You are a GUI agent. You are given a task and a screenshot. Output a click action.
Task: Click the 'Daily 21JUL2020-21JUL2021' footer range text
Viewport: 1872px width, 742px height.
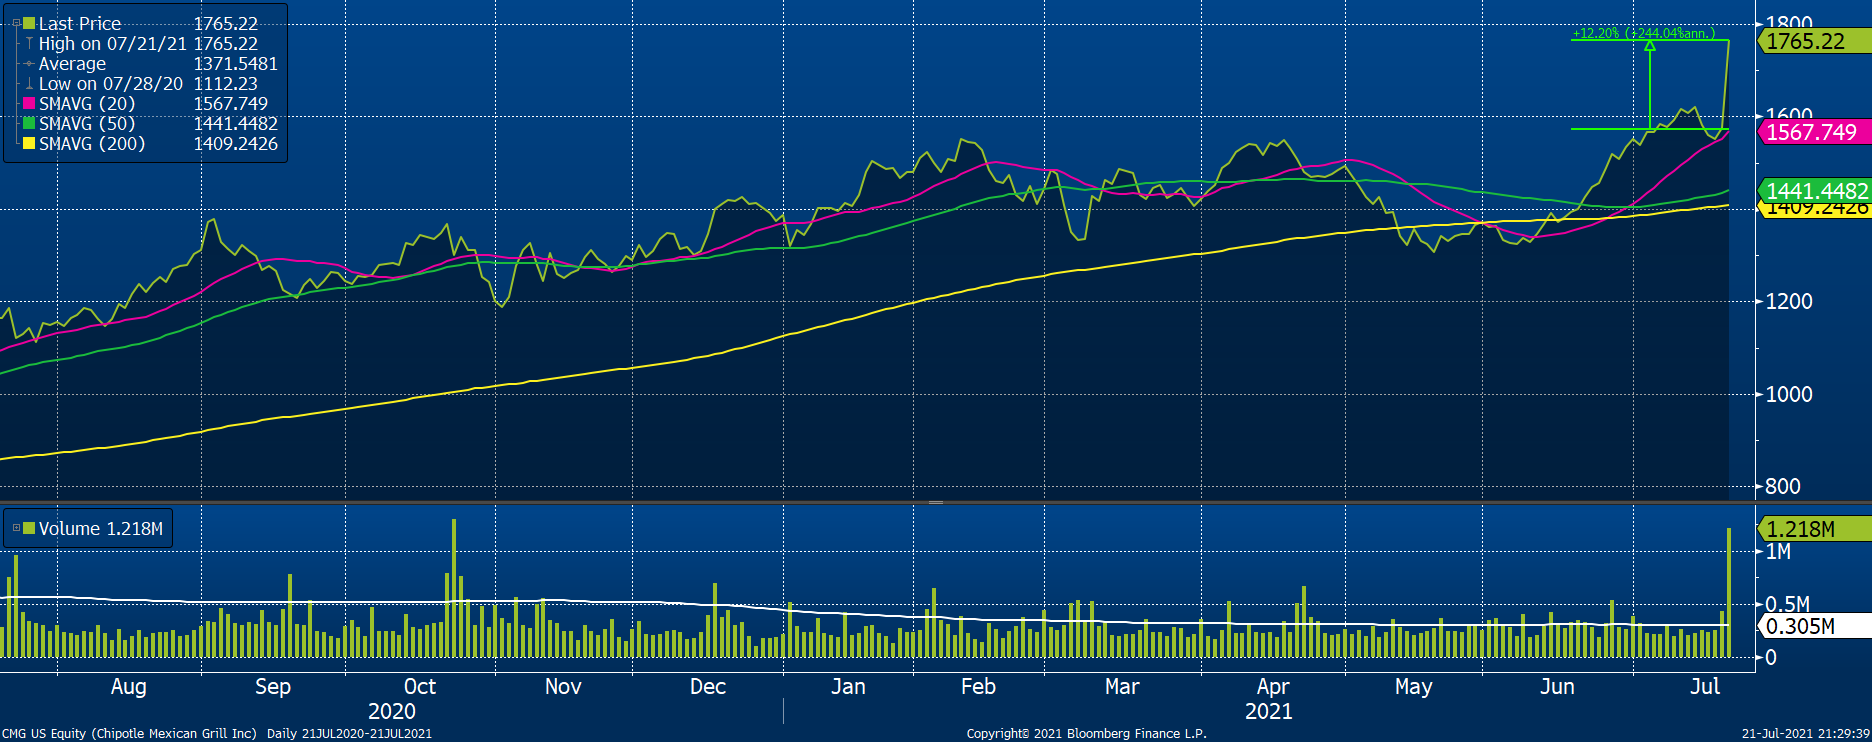pos(349,733)
